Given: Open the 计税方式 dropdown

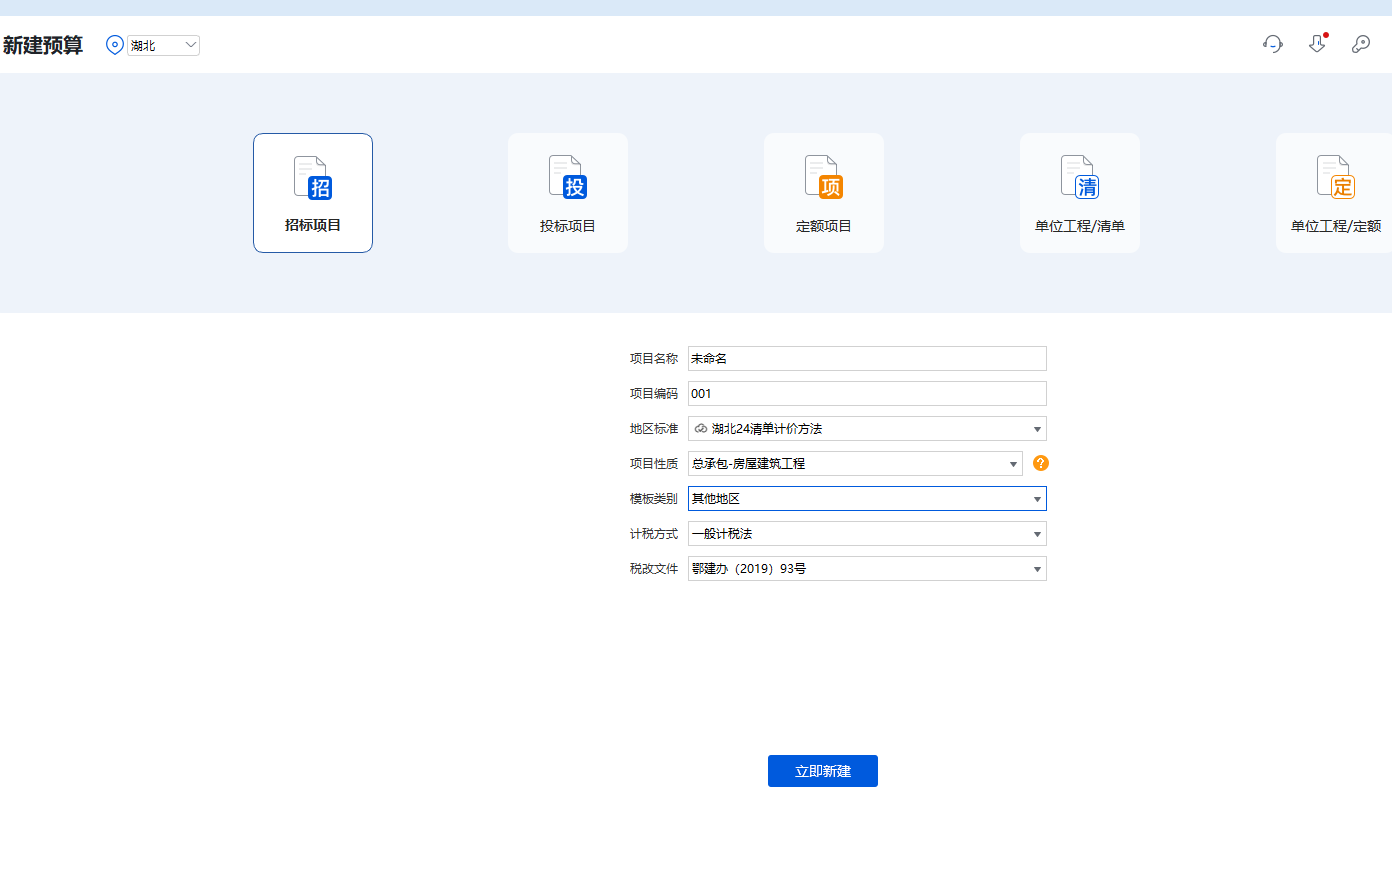Looking at the screenshot, I should [x=867, y=534].
